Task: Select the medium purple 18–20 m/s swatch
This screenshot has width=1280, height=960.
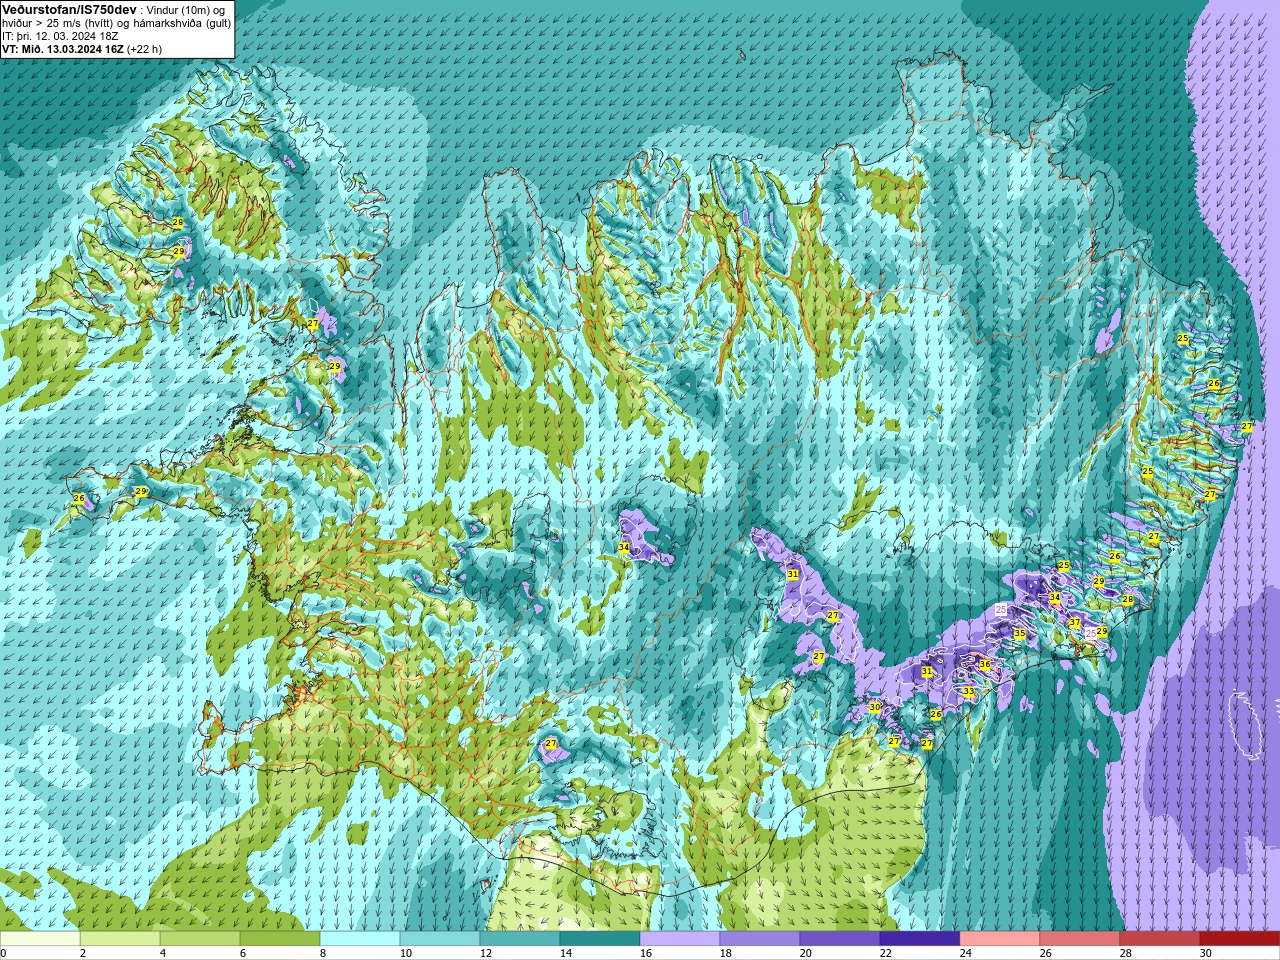Action: [760, 939]
